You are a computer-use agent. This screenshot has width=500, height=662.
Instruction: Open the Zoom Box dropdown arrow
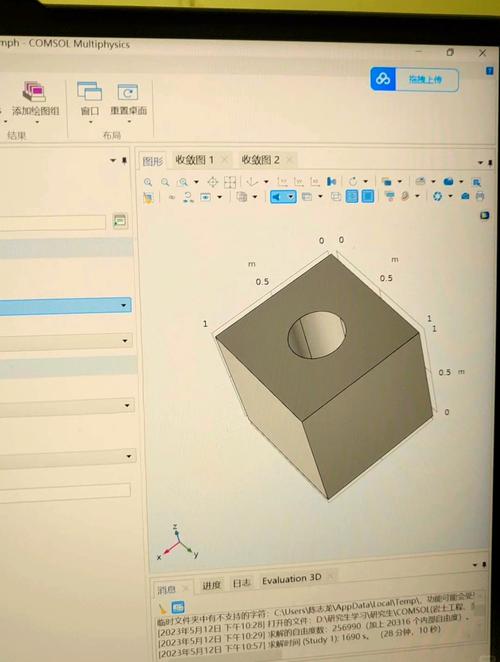[x=196, y=182]
